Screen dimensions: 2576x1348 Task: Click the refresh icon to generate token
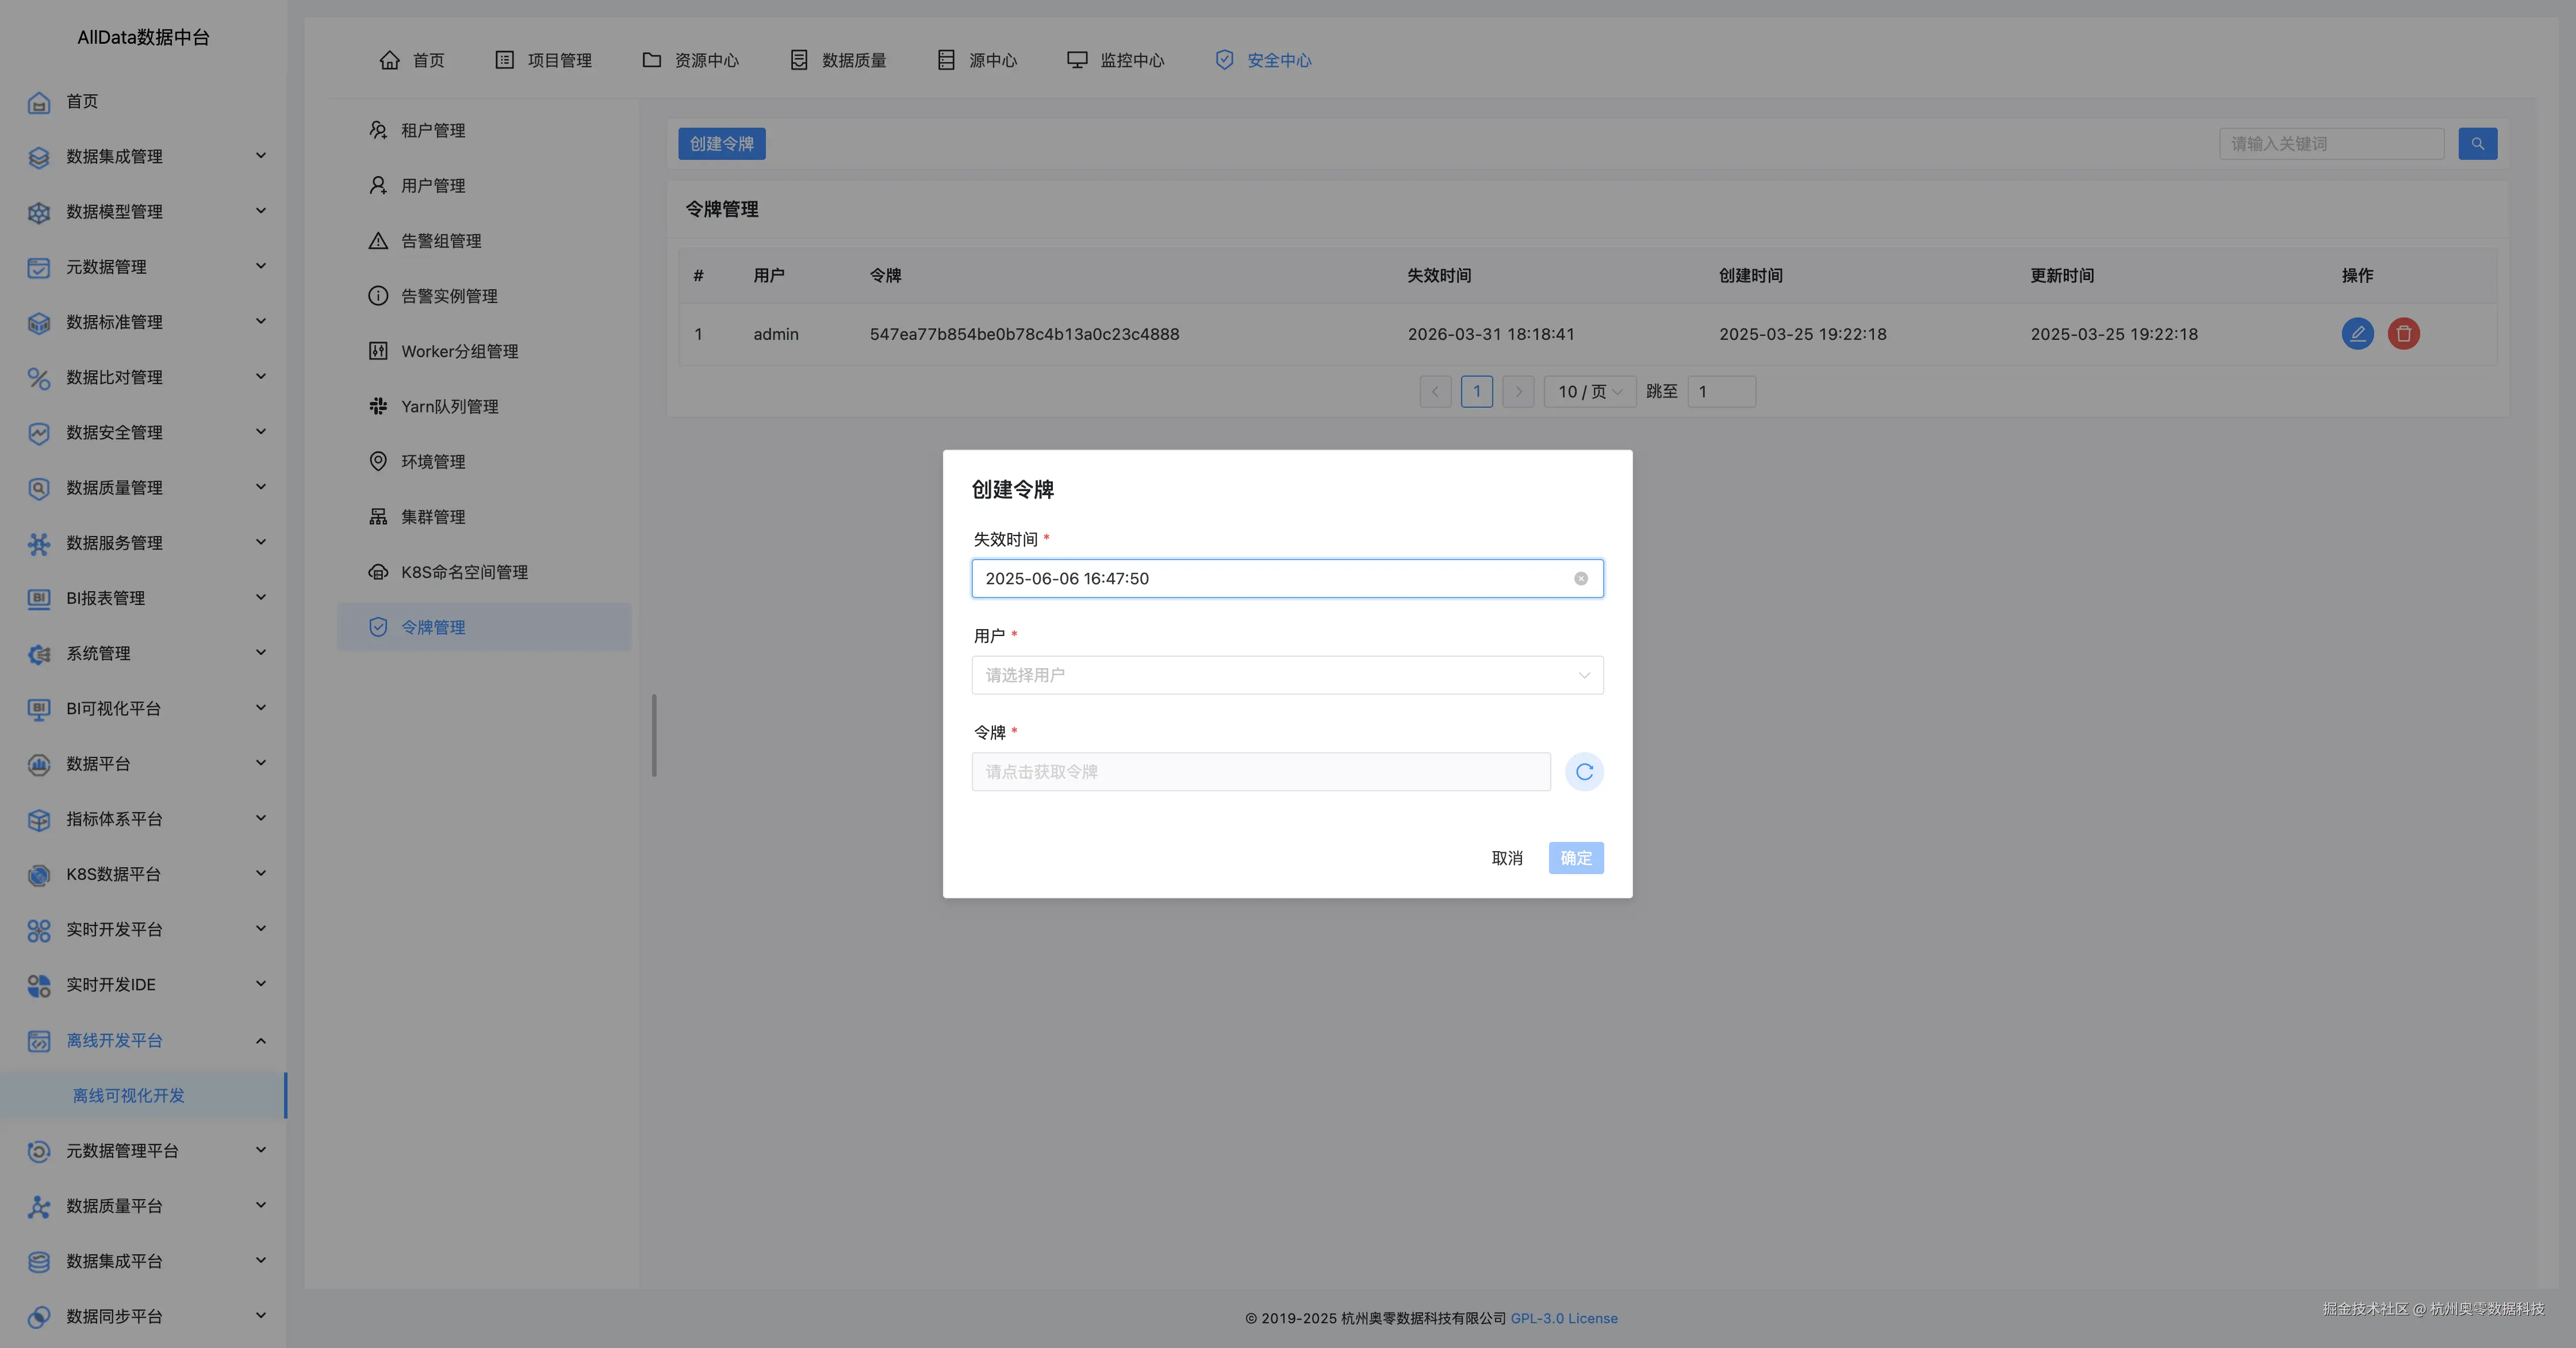(1584, 772)
